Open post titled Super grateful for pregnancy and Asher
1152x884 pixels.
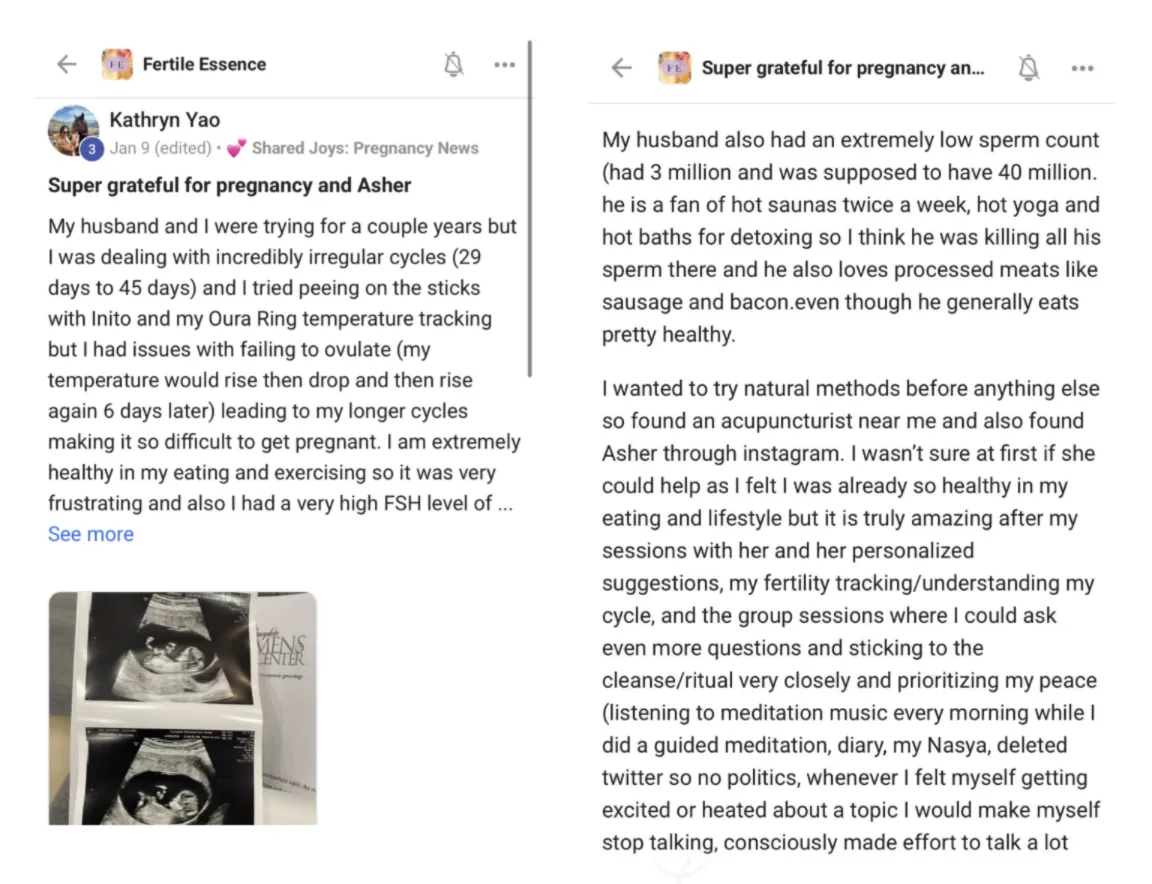[230, 185]
